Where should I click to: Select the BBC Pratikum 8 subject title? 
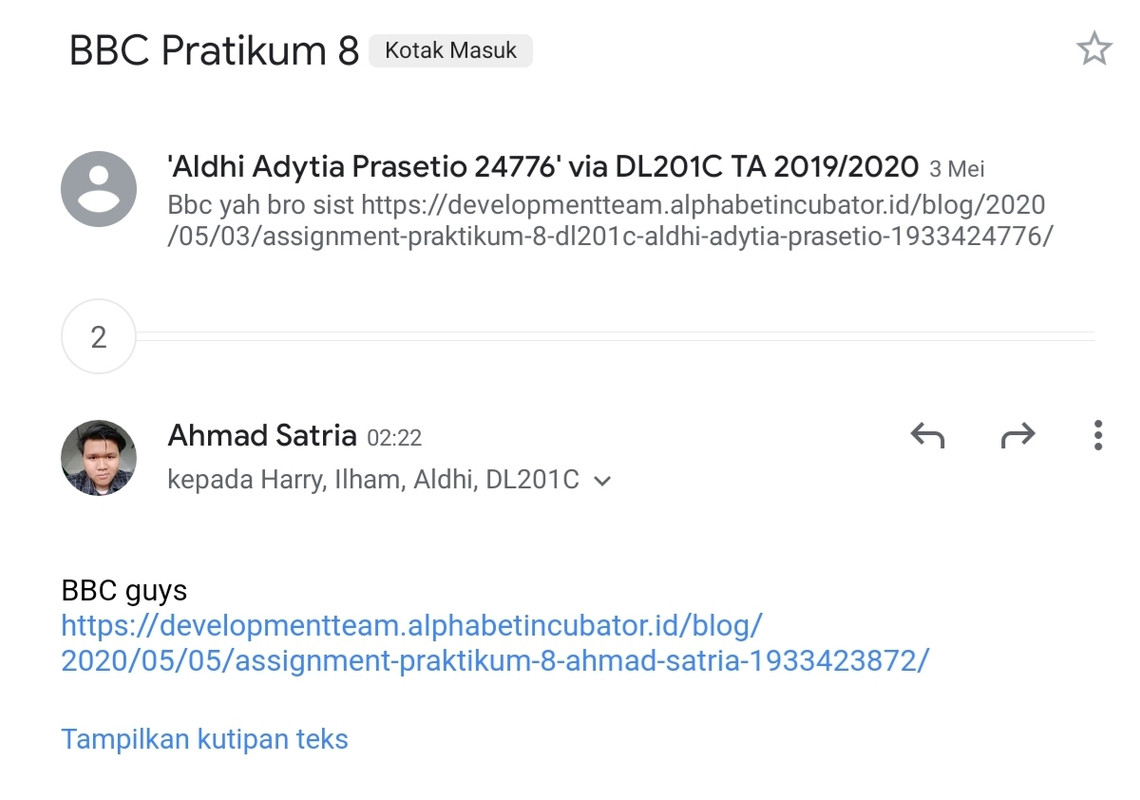point(214,51)
